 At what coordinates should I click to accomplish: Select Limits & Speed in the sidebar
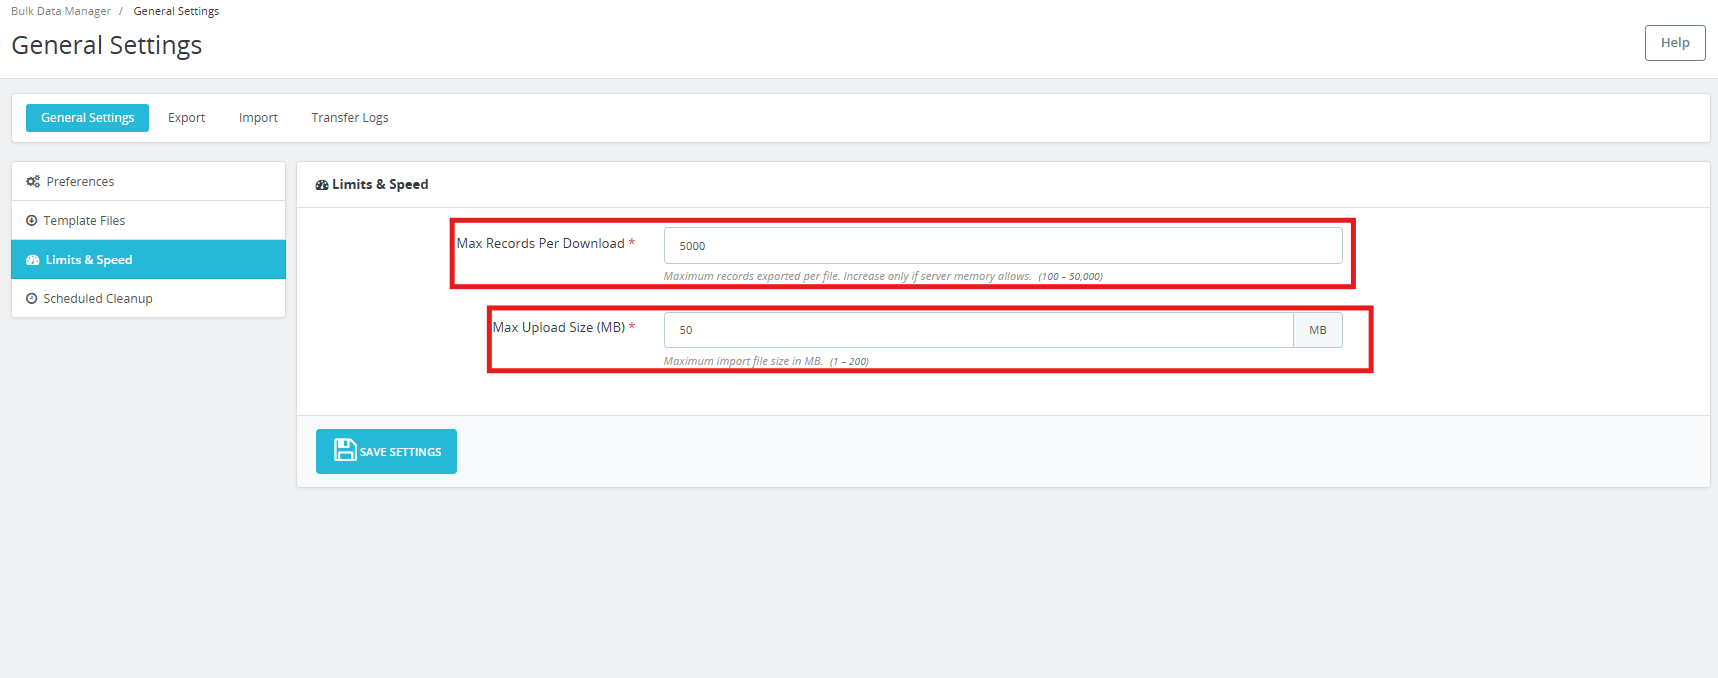[148, 260]
